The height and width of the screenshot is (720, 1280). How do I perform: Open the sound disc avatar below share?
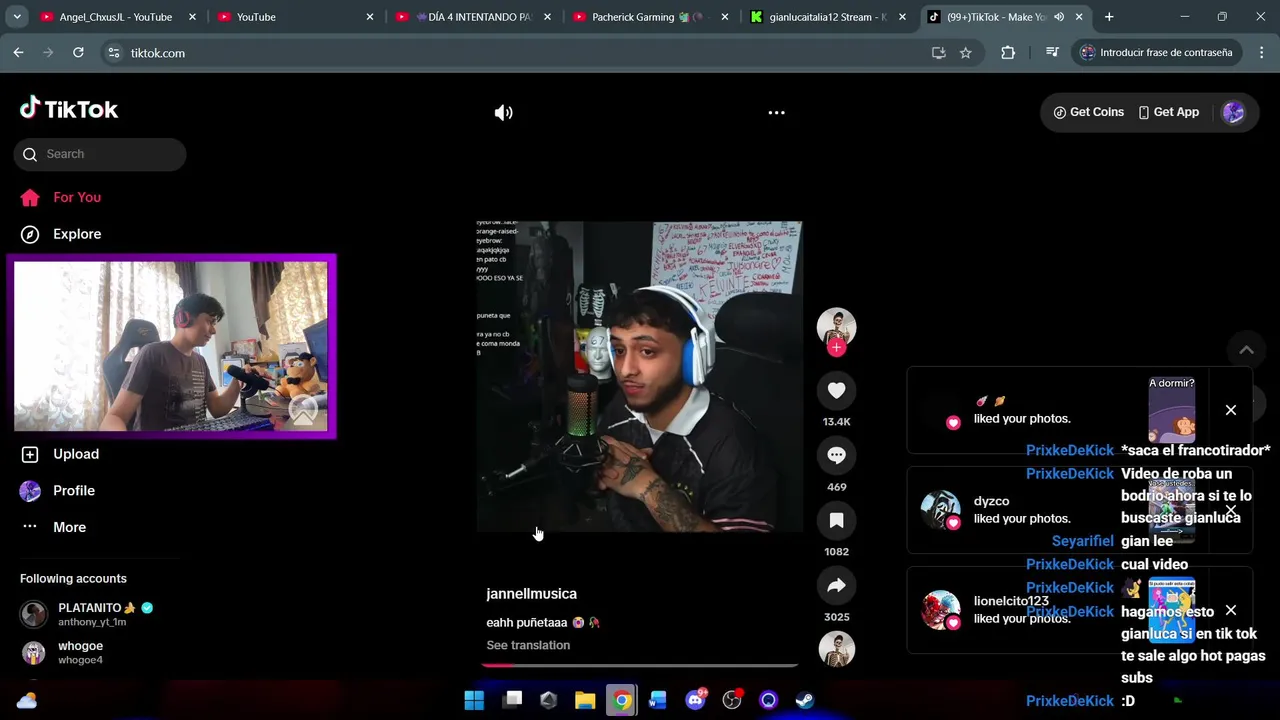pos(836,649)
